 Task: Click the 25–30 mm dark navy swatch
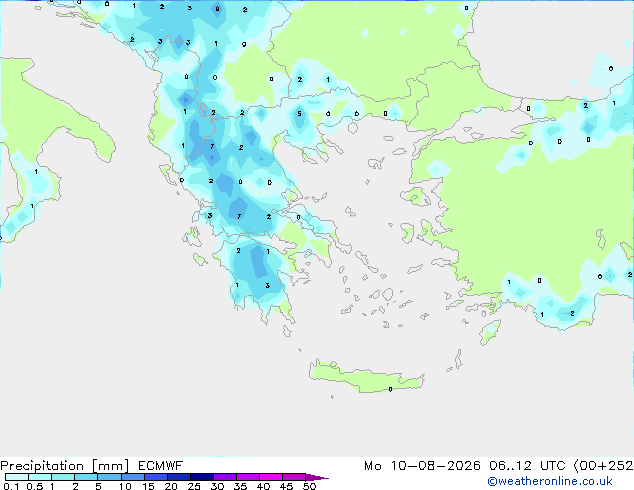pyautogui.click(x=202, y=477)
